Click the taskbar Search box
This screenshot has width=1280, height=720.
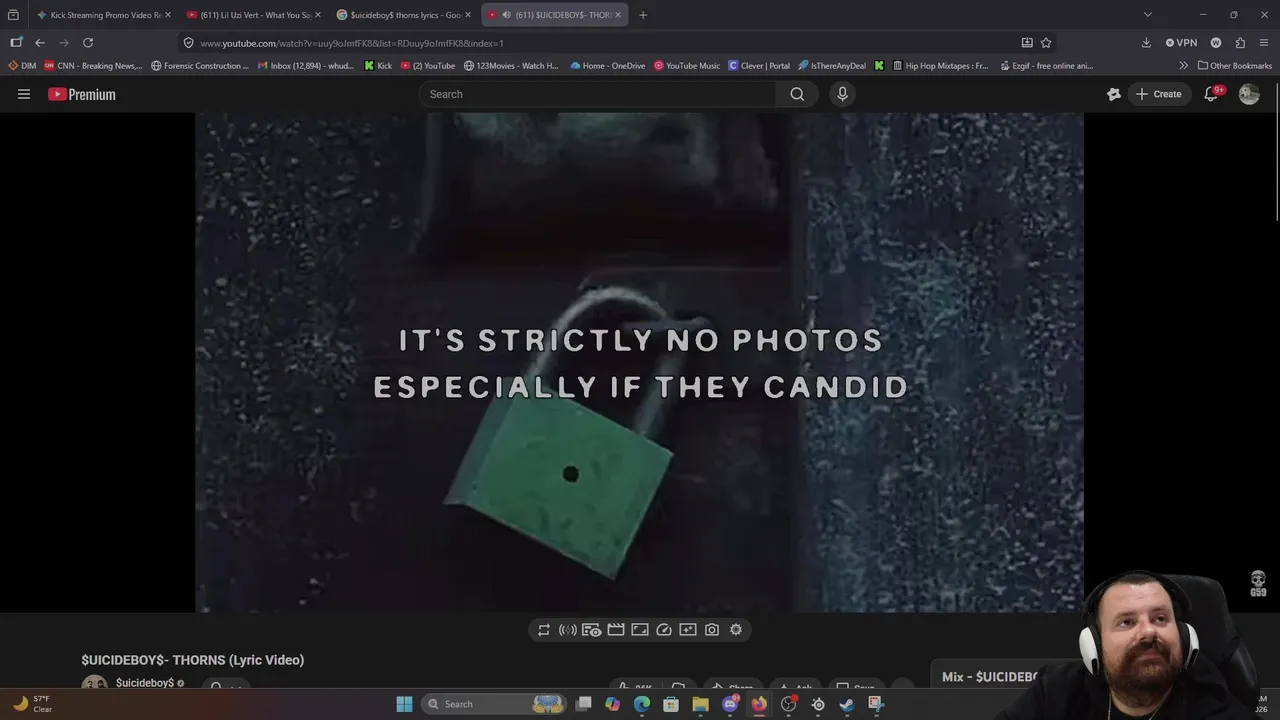click(494, 704)
